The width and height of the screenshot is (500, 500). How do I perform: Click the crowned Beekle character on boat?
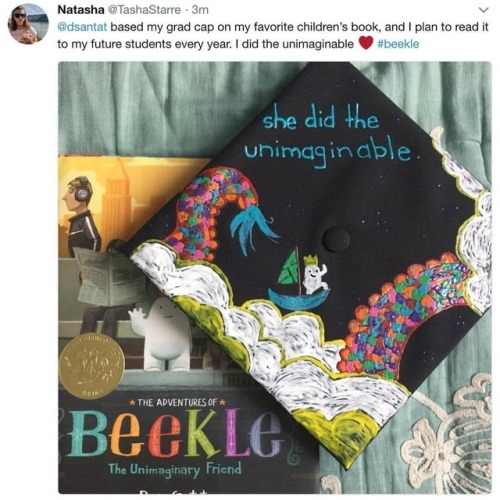315,274
